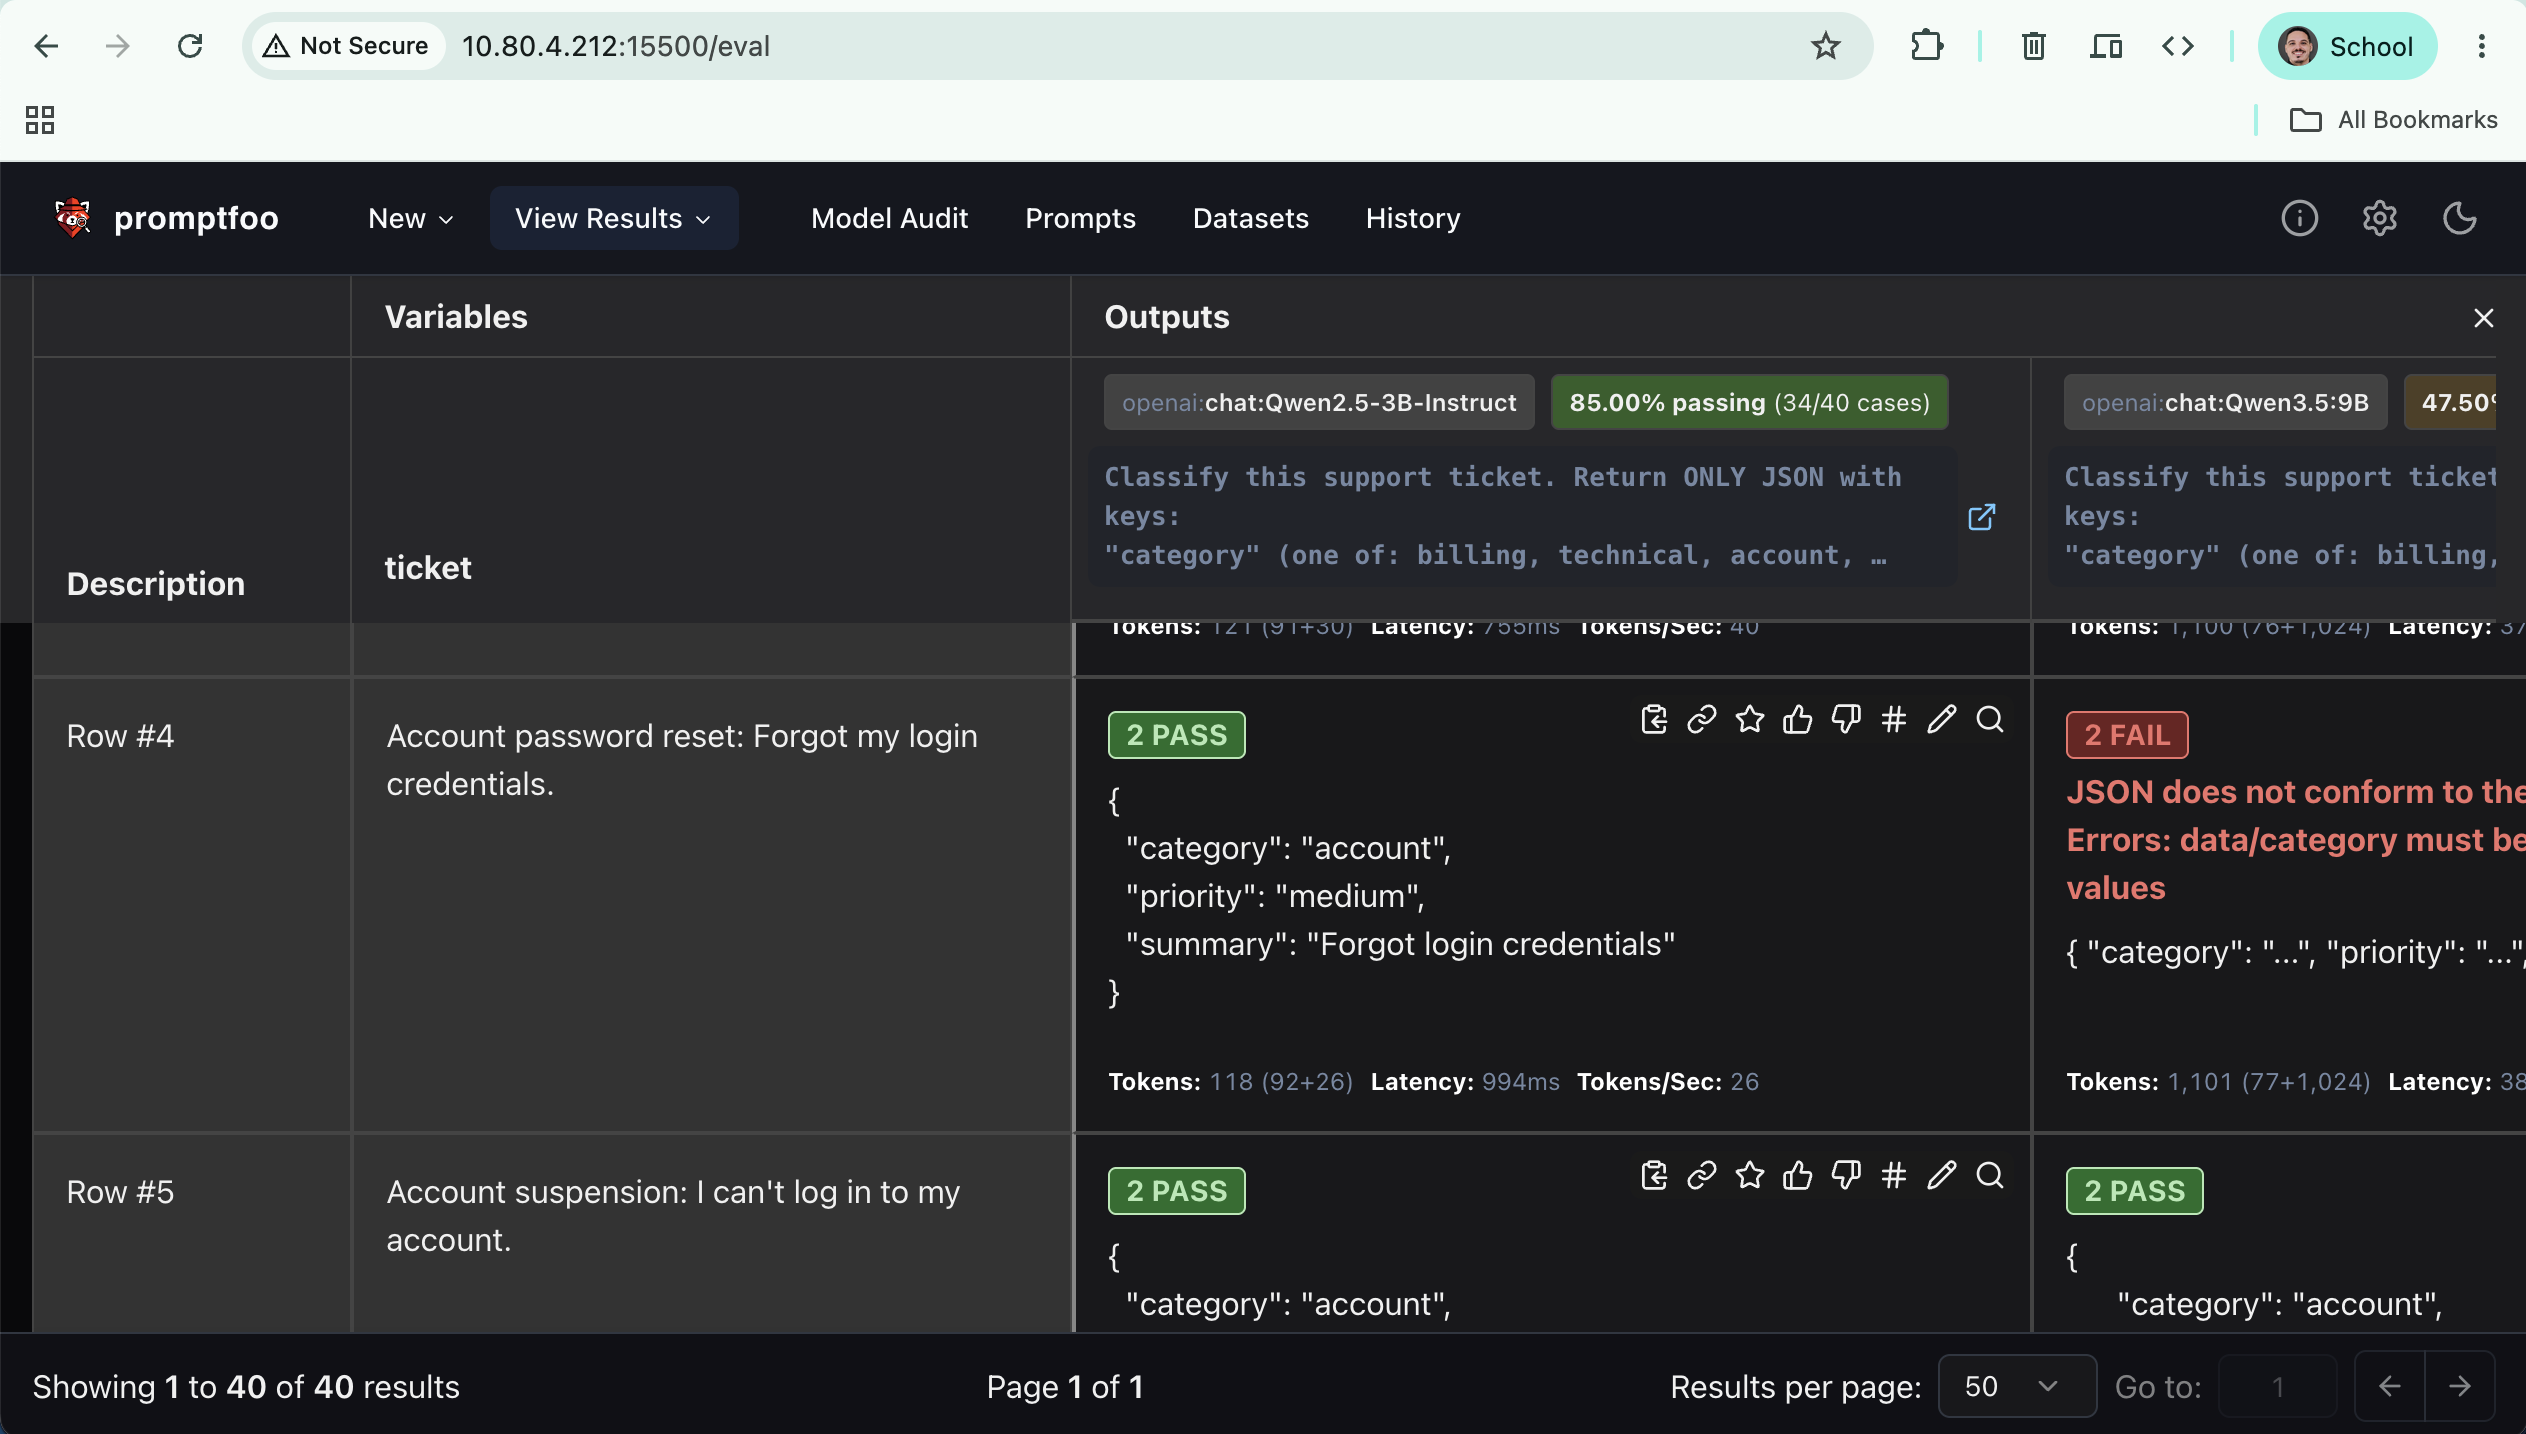Open All Bookmarks folder
Image resolution: width=2526 pixels, height=1434 pixels.
click(2393, 120)
